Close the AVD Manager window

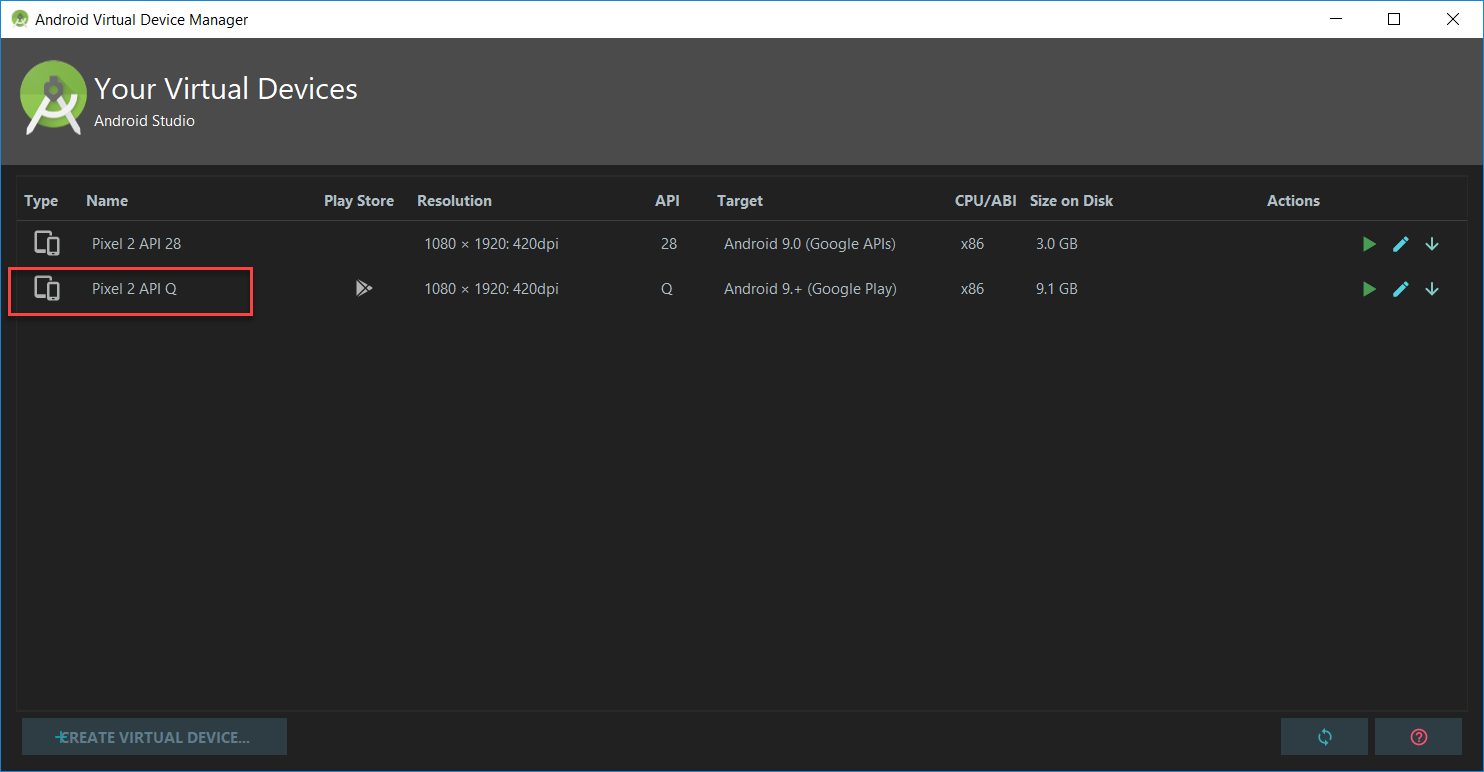(1452, 19)
